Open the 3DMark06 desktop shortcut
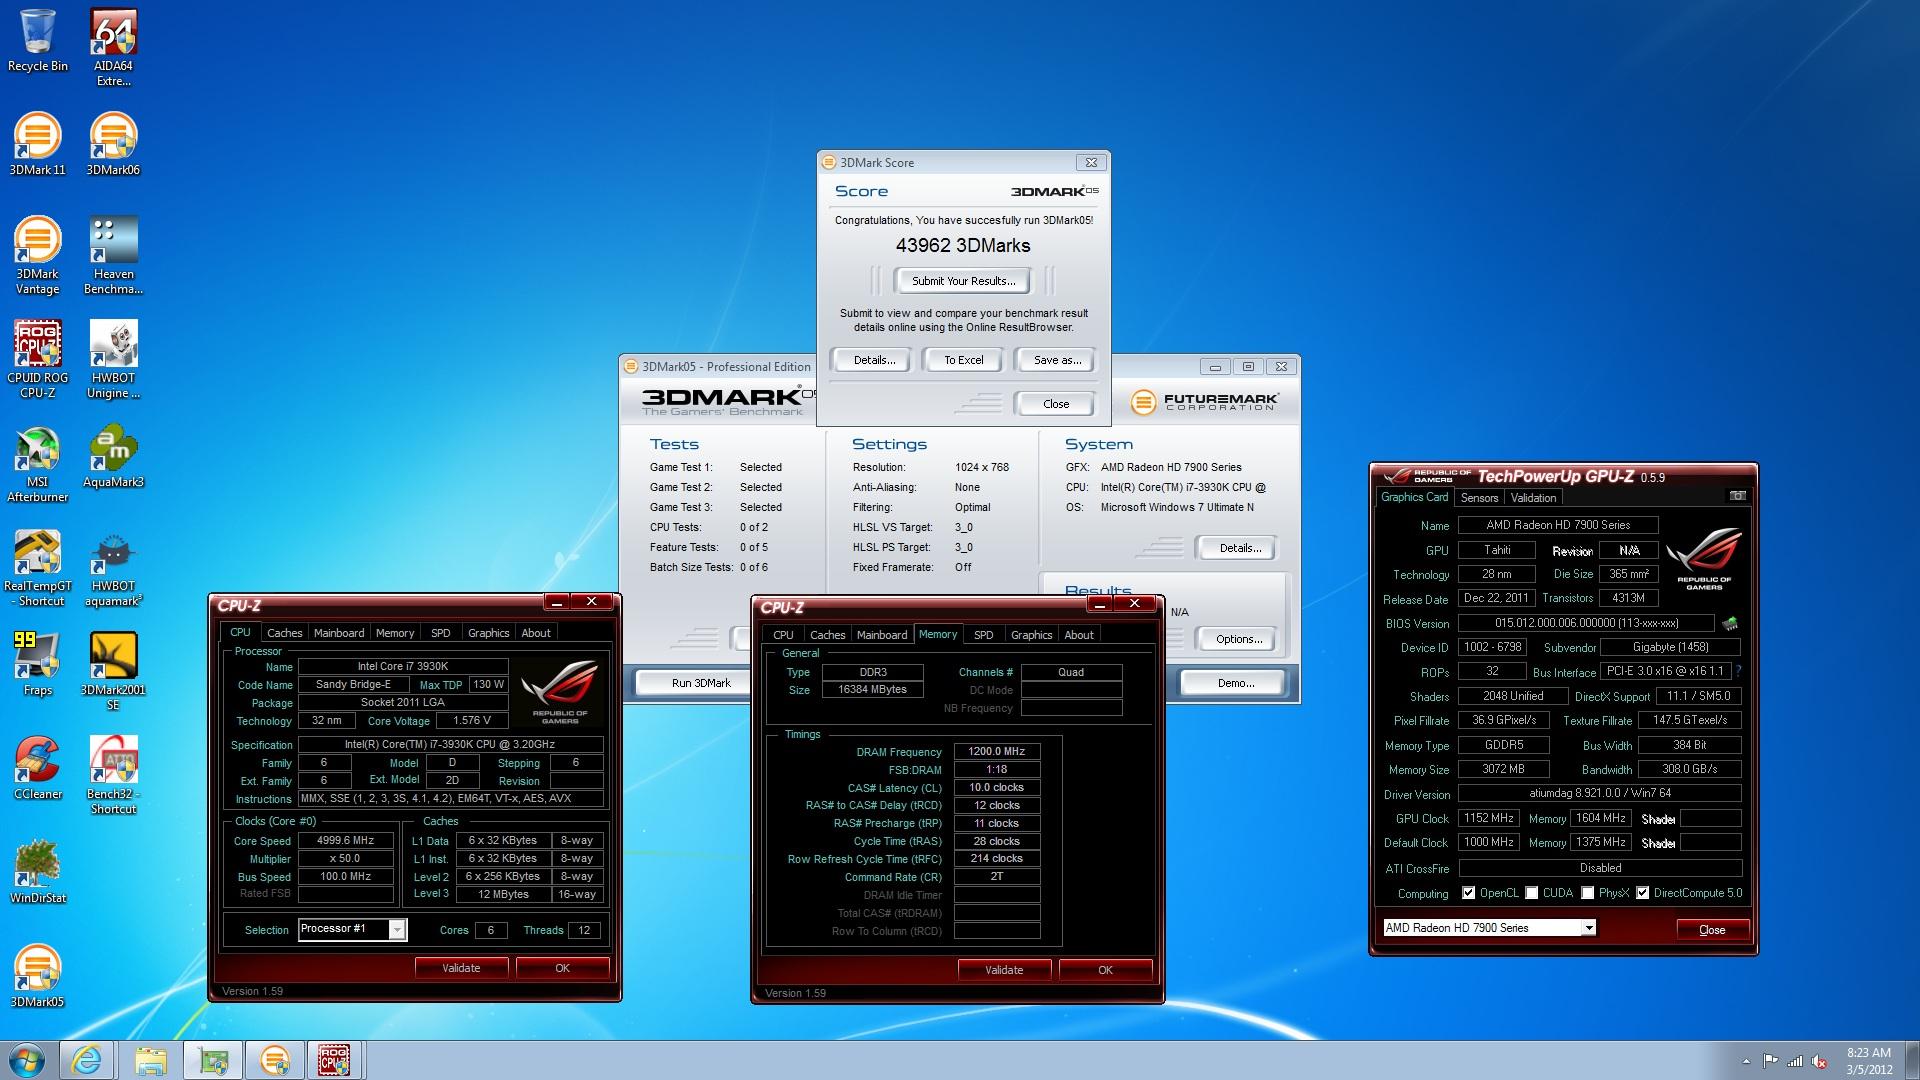The width and height of the screenshot is (1920, 1080). coord(113,144)
